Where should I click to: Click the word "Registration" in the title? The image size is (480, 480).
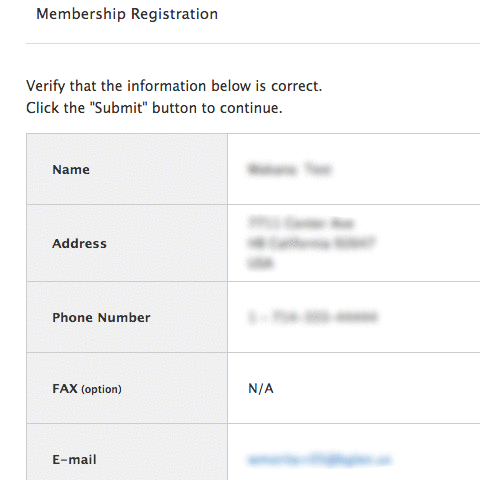pos(174,14)
